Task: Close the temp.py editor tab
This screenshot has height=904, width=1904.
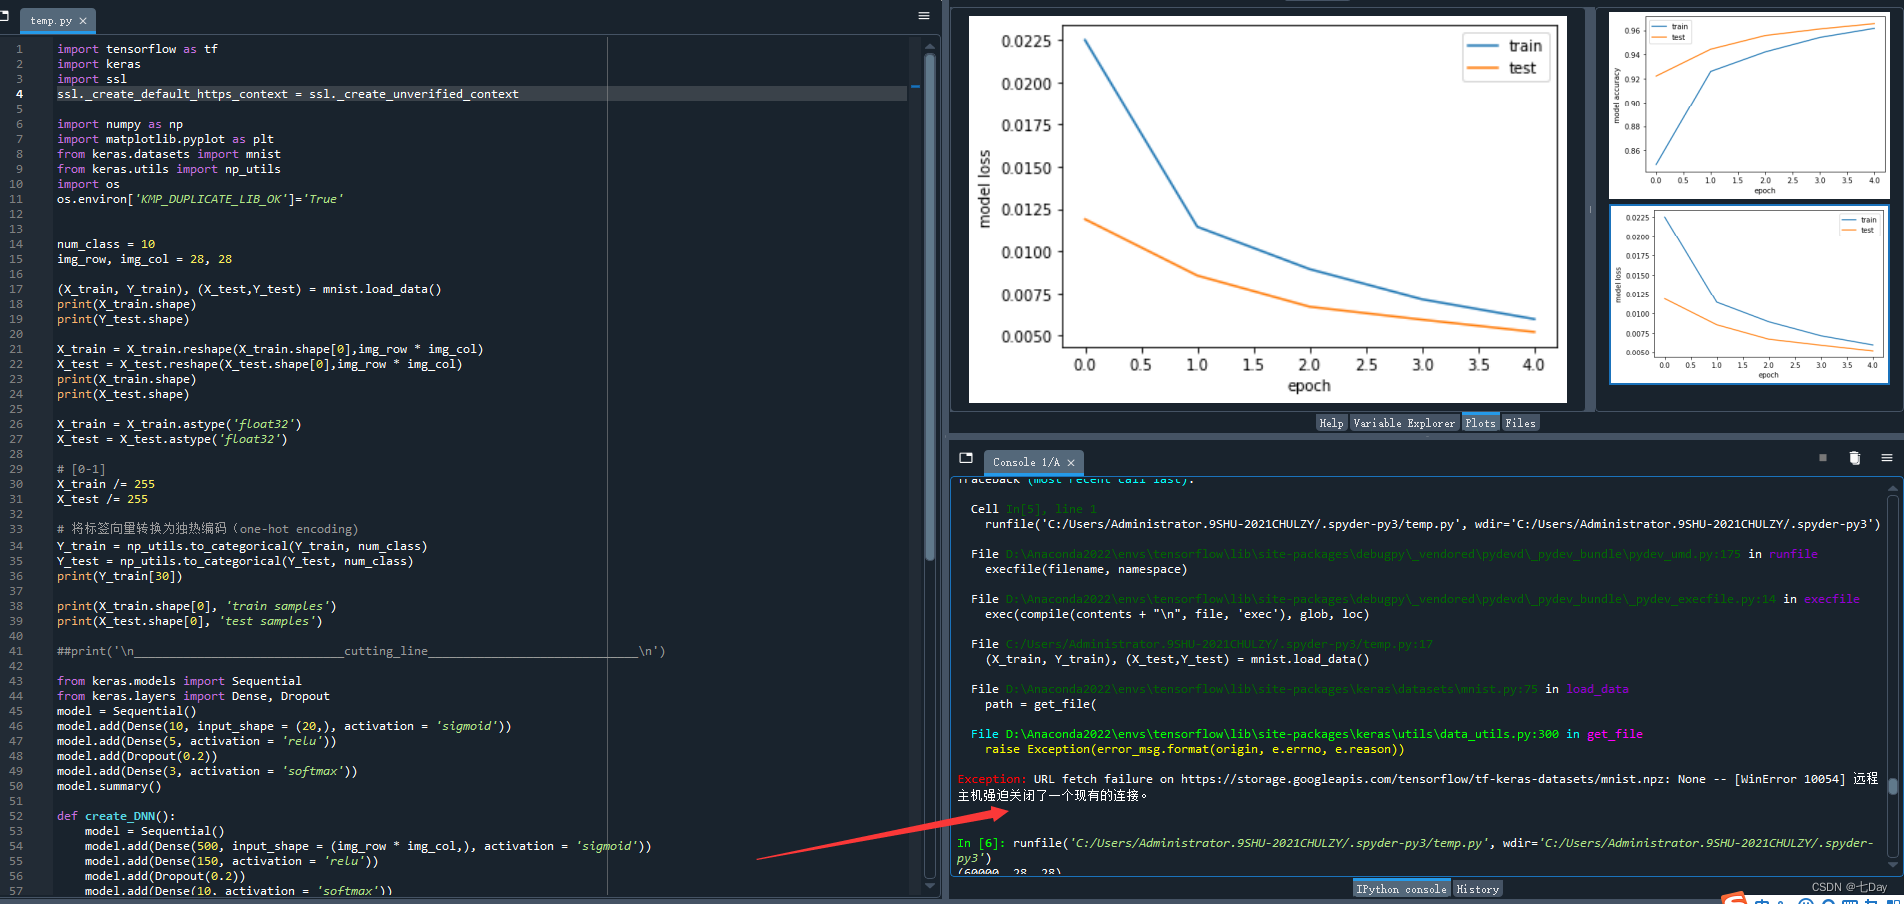Action: pos(83,20)
